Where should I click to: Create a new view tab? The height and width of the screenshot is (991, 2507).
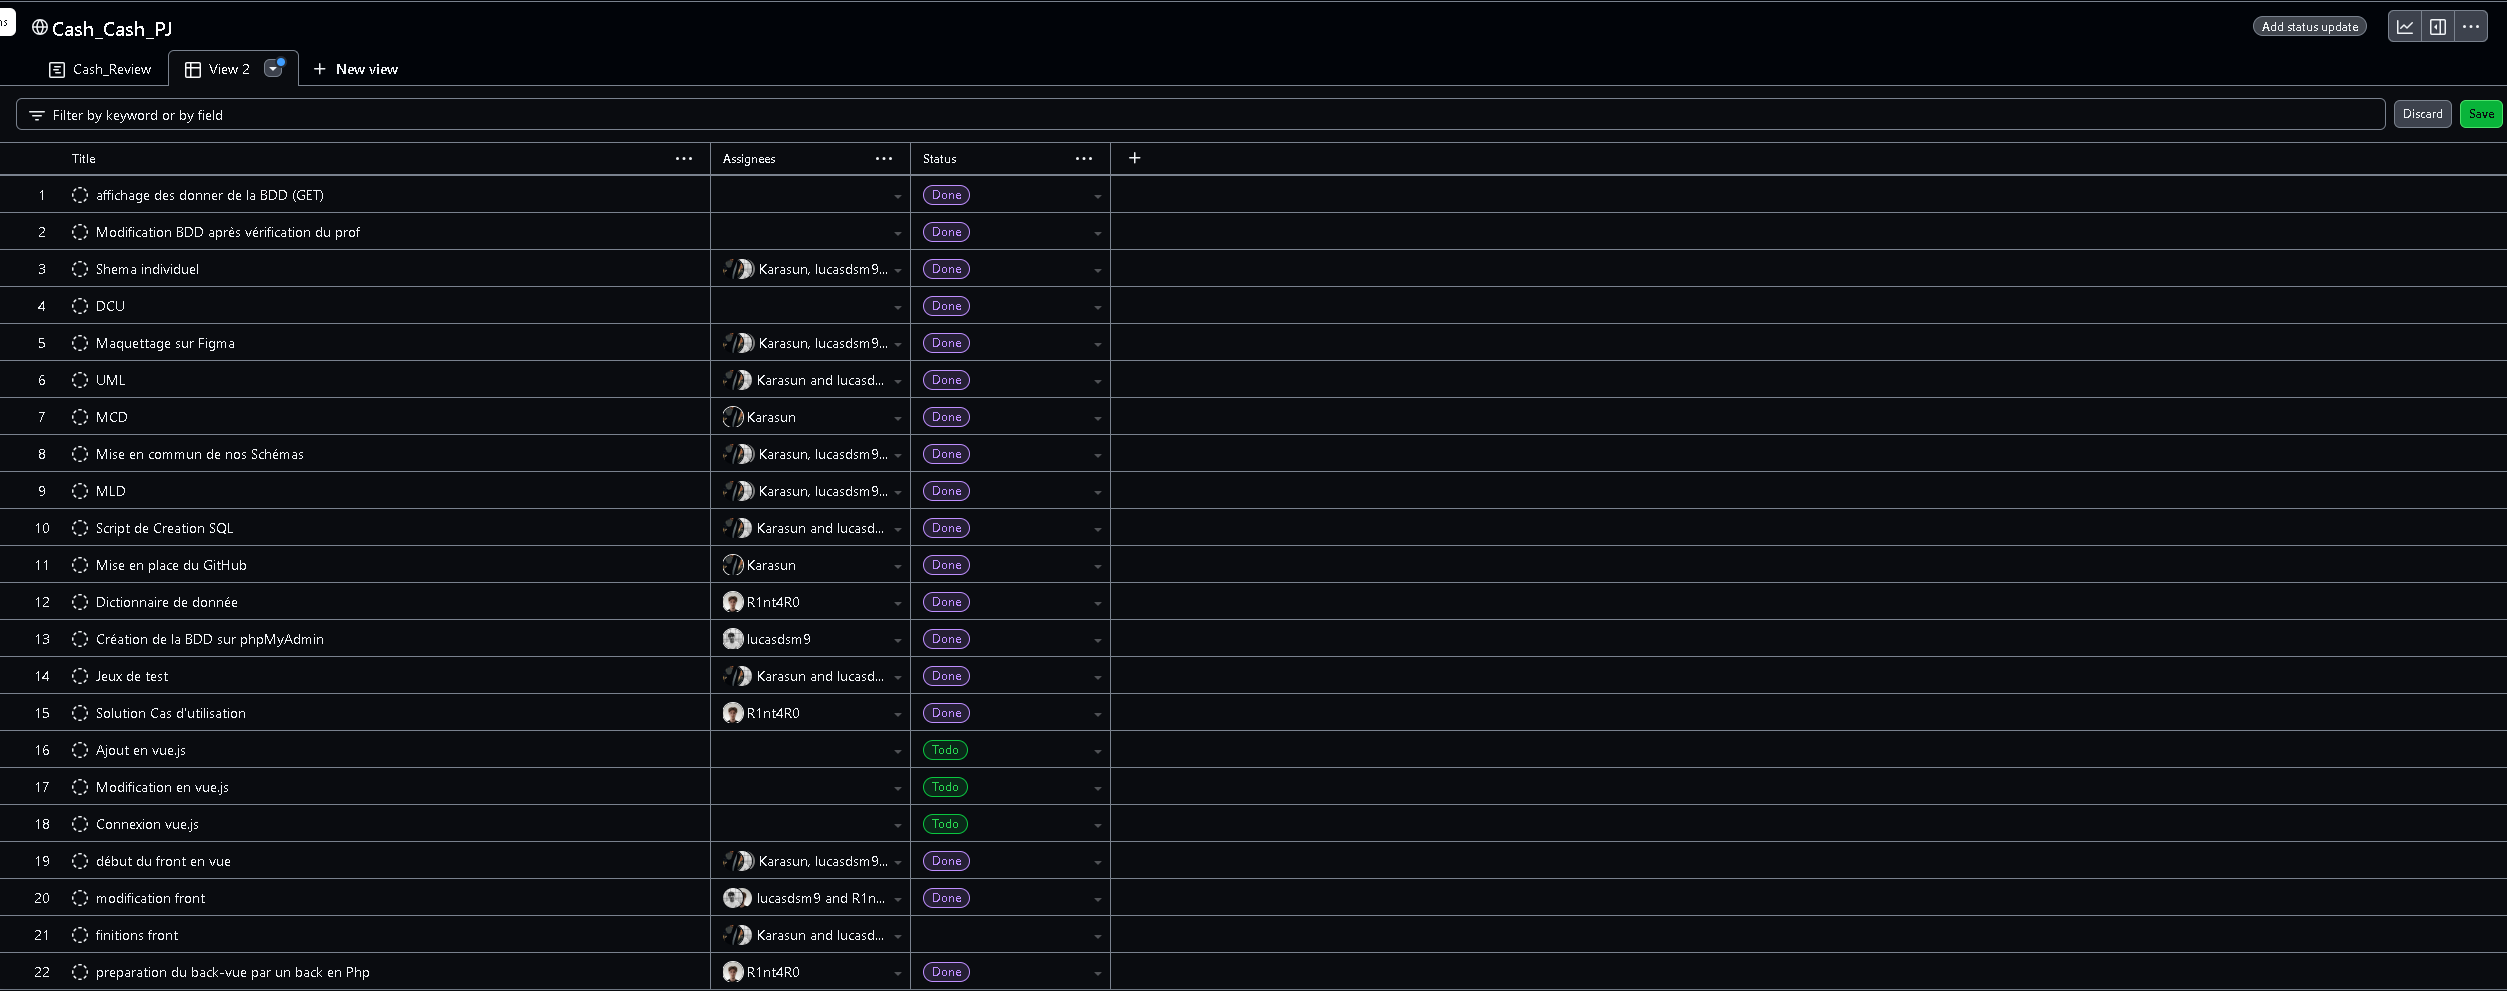[356, 69]
